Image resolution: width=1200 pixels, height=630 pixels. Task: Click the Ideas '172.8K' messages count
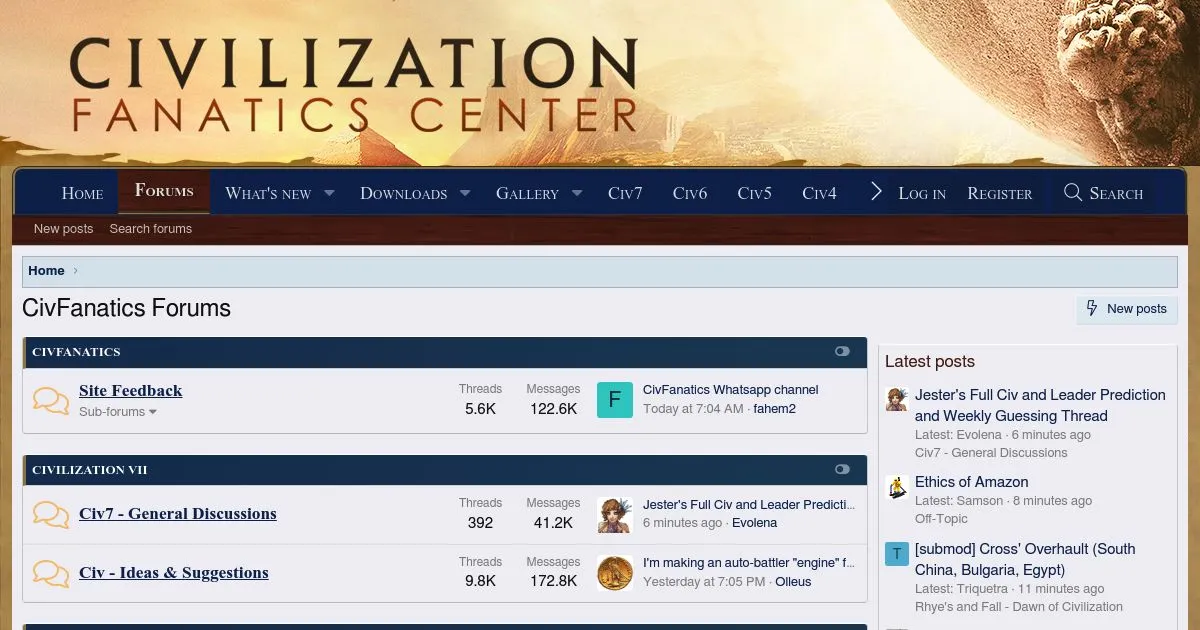point(553,582)
